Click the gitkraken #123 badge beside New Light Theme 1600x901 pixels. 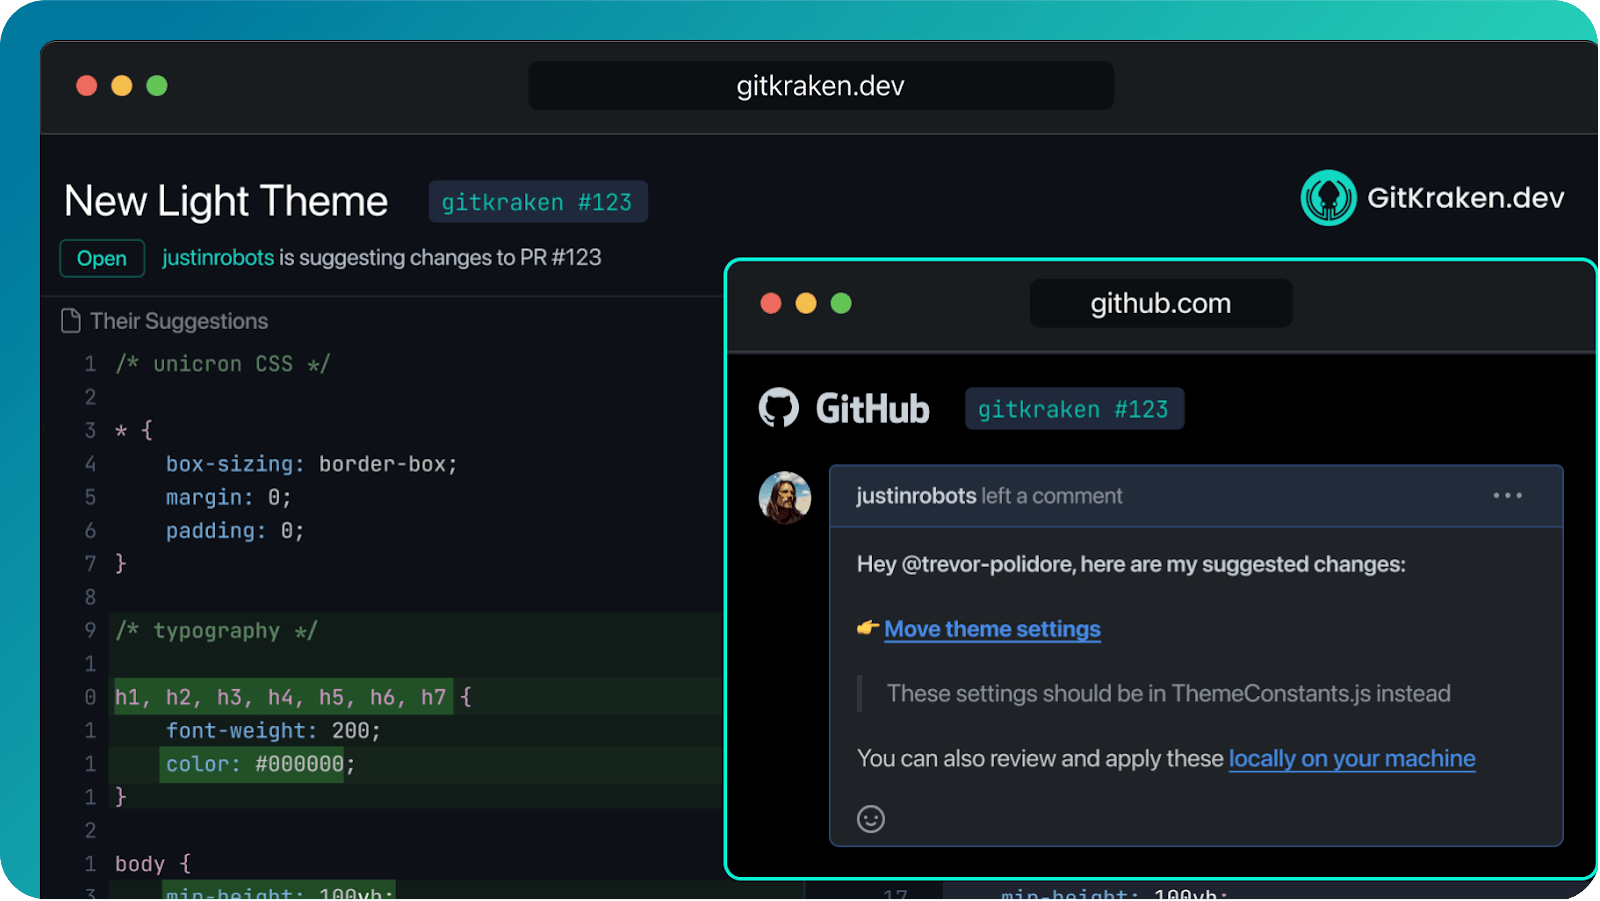538,202
